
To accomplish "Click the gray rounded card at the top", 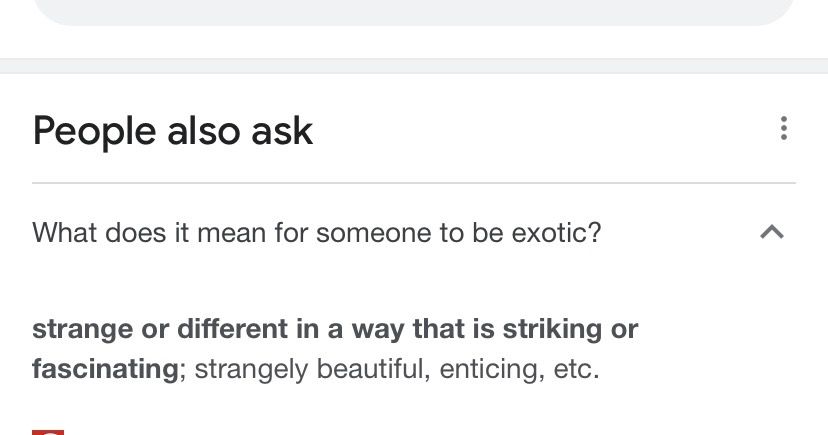I will [414, 10].
